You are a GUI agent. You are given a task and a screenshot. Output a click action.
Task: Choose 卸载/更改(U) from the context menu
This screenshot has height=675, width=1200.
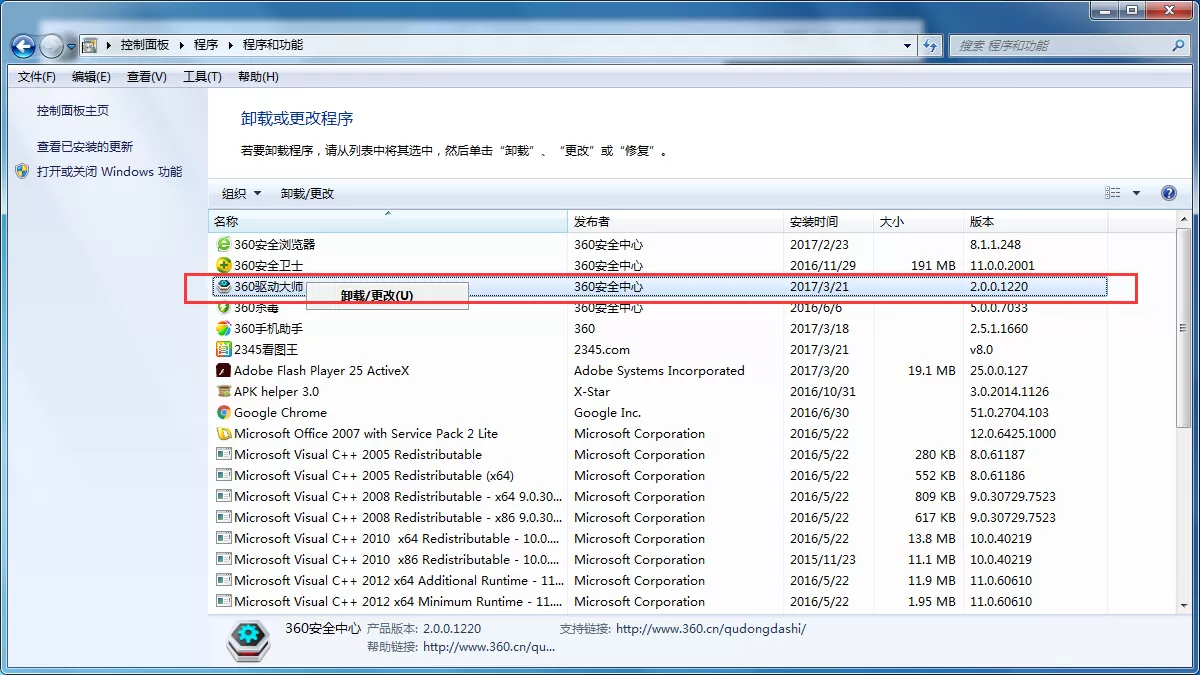[x=387, y=295]
